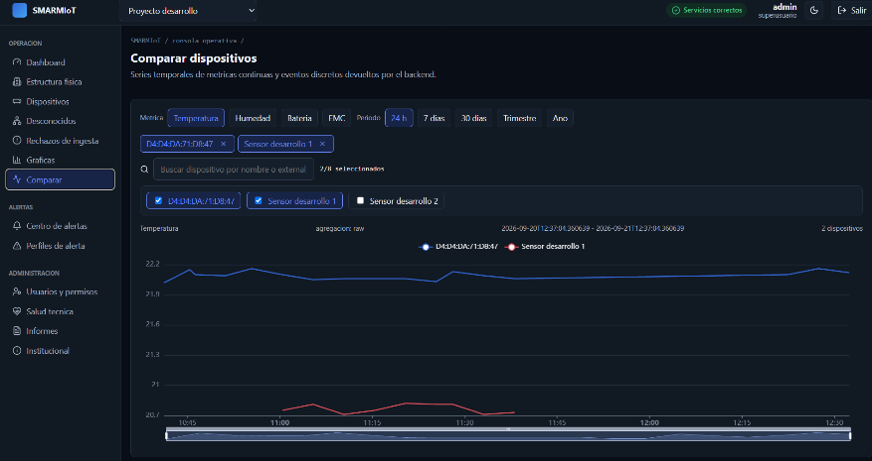Click the Salir logout button
This screenshot has height=461, width=872.
point(851,10)
